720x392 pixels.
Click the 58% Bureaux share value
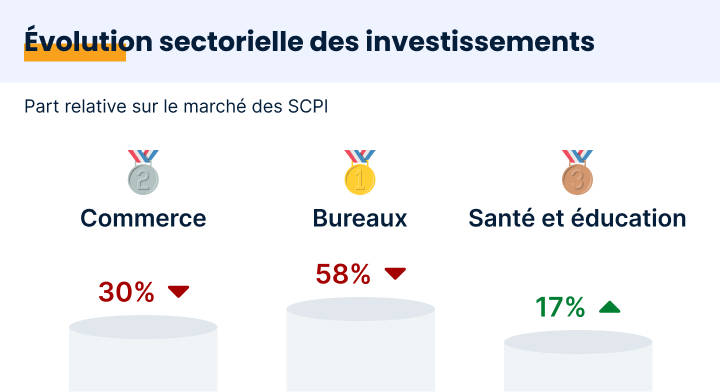343,274
